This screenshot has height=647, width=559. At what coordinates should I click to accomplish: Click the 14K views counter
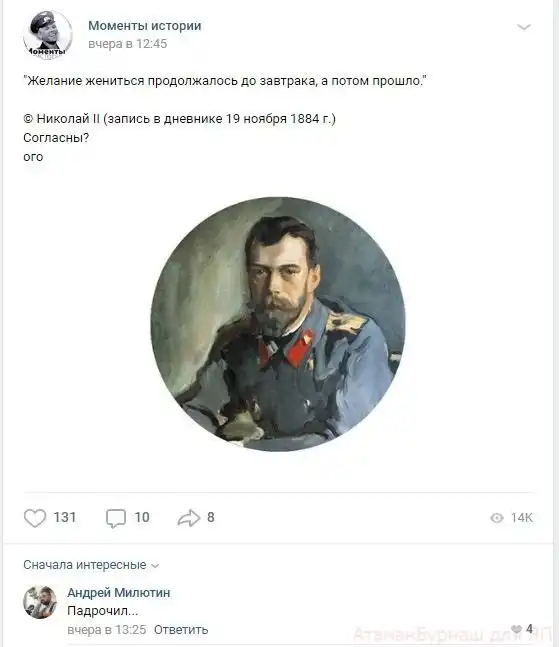522,518
